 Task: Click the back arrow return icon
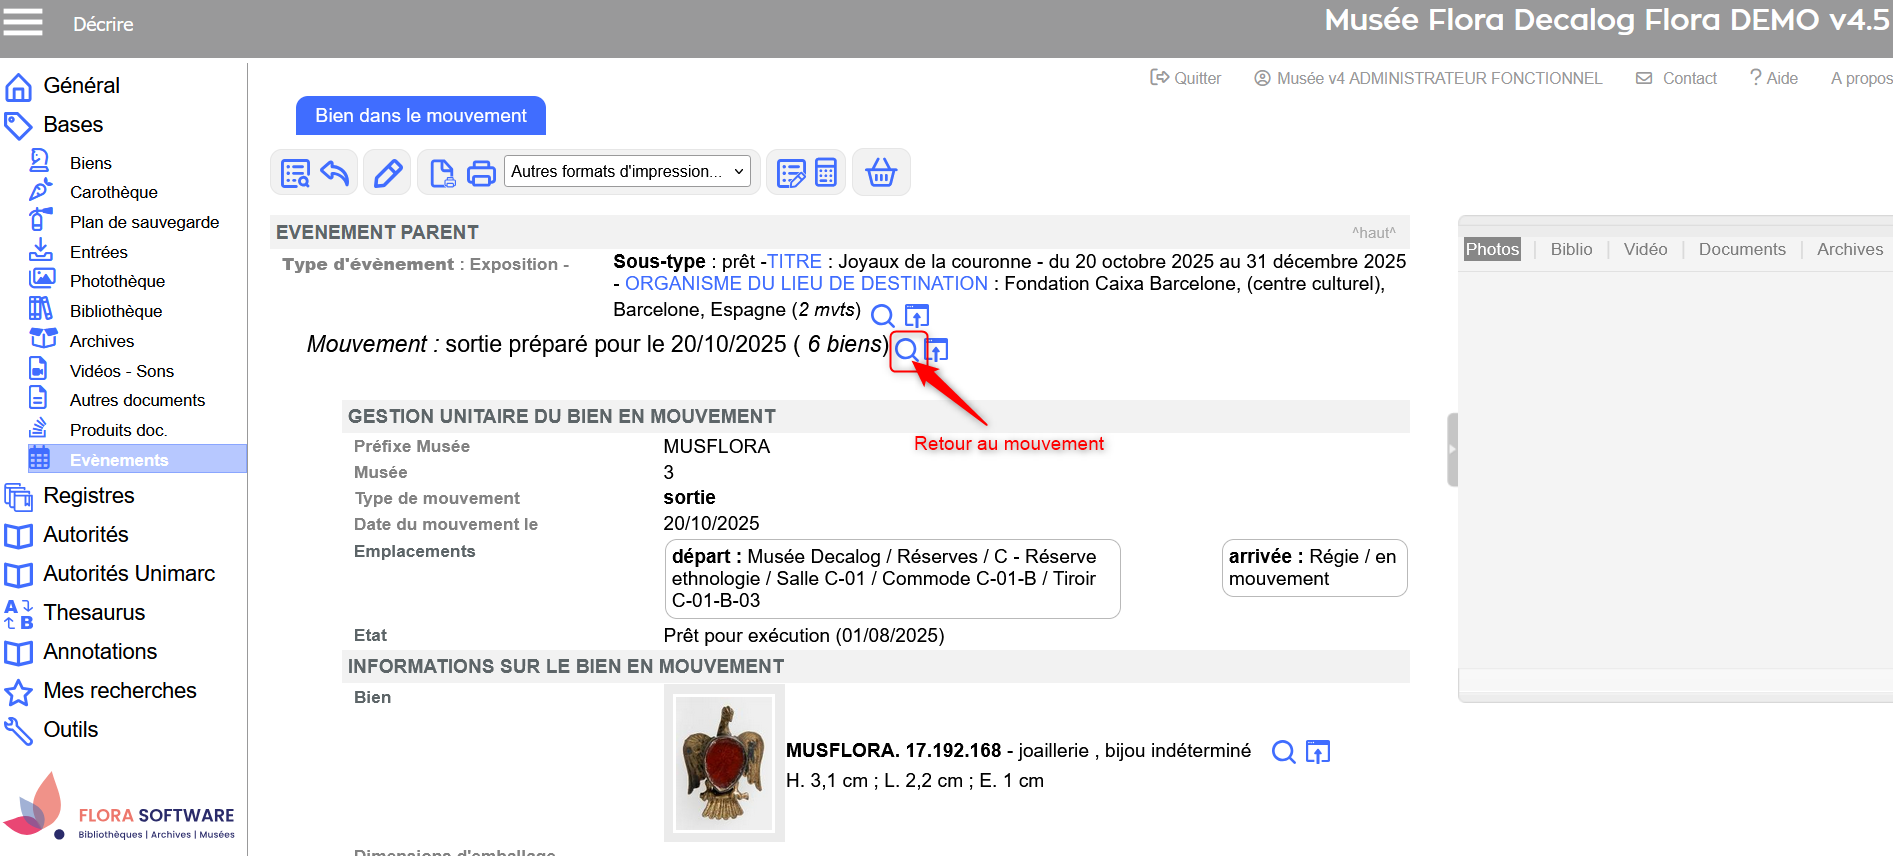coord(335,173)
